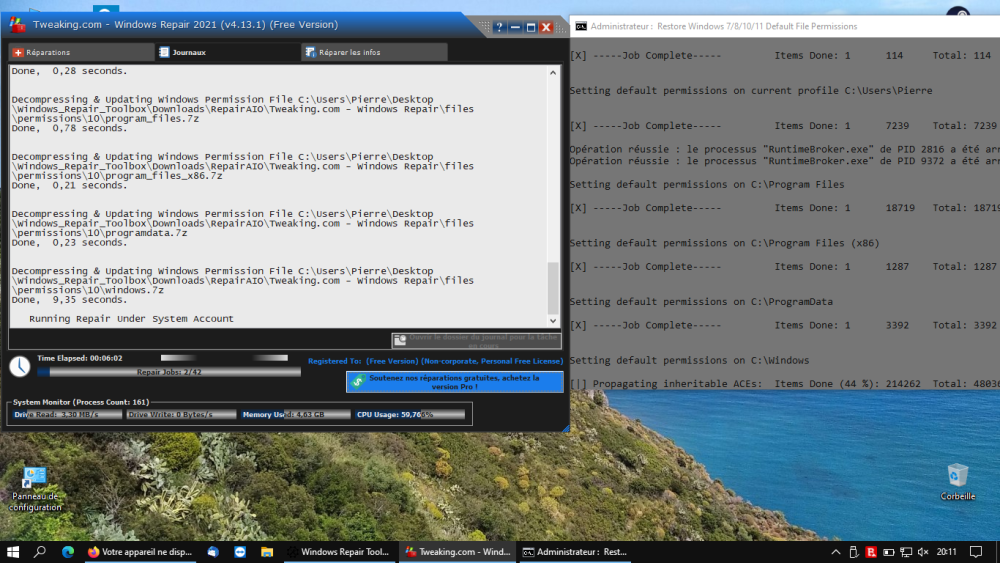Click the battery tray icon
Viewport: 1000px width, 563px height.
click(x=888, y=552)
